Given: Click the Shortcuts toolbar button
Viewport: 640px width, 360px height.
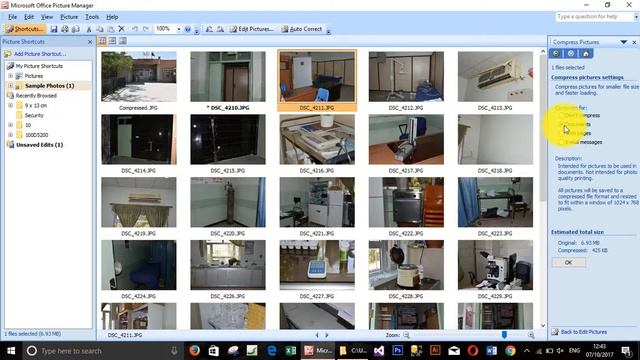Looking at the screenshot, I should 24,29.
